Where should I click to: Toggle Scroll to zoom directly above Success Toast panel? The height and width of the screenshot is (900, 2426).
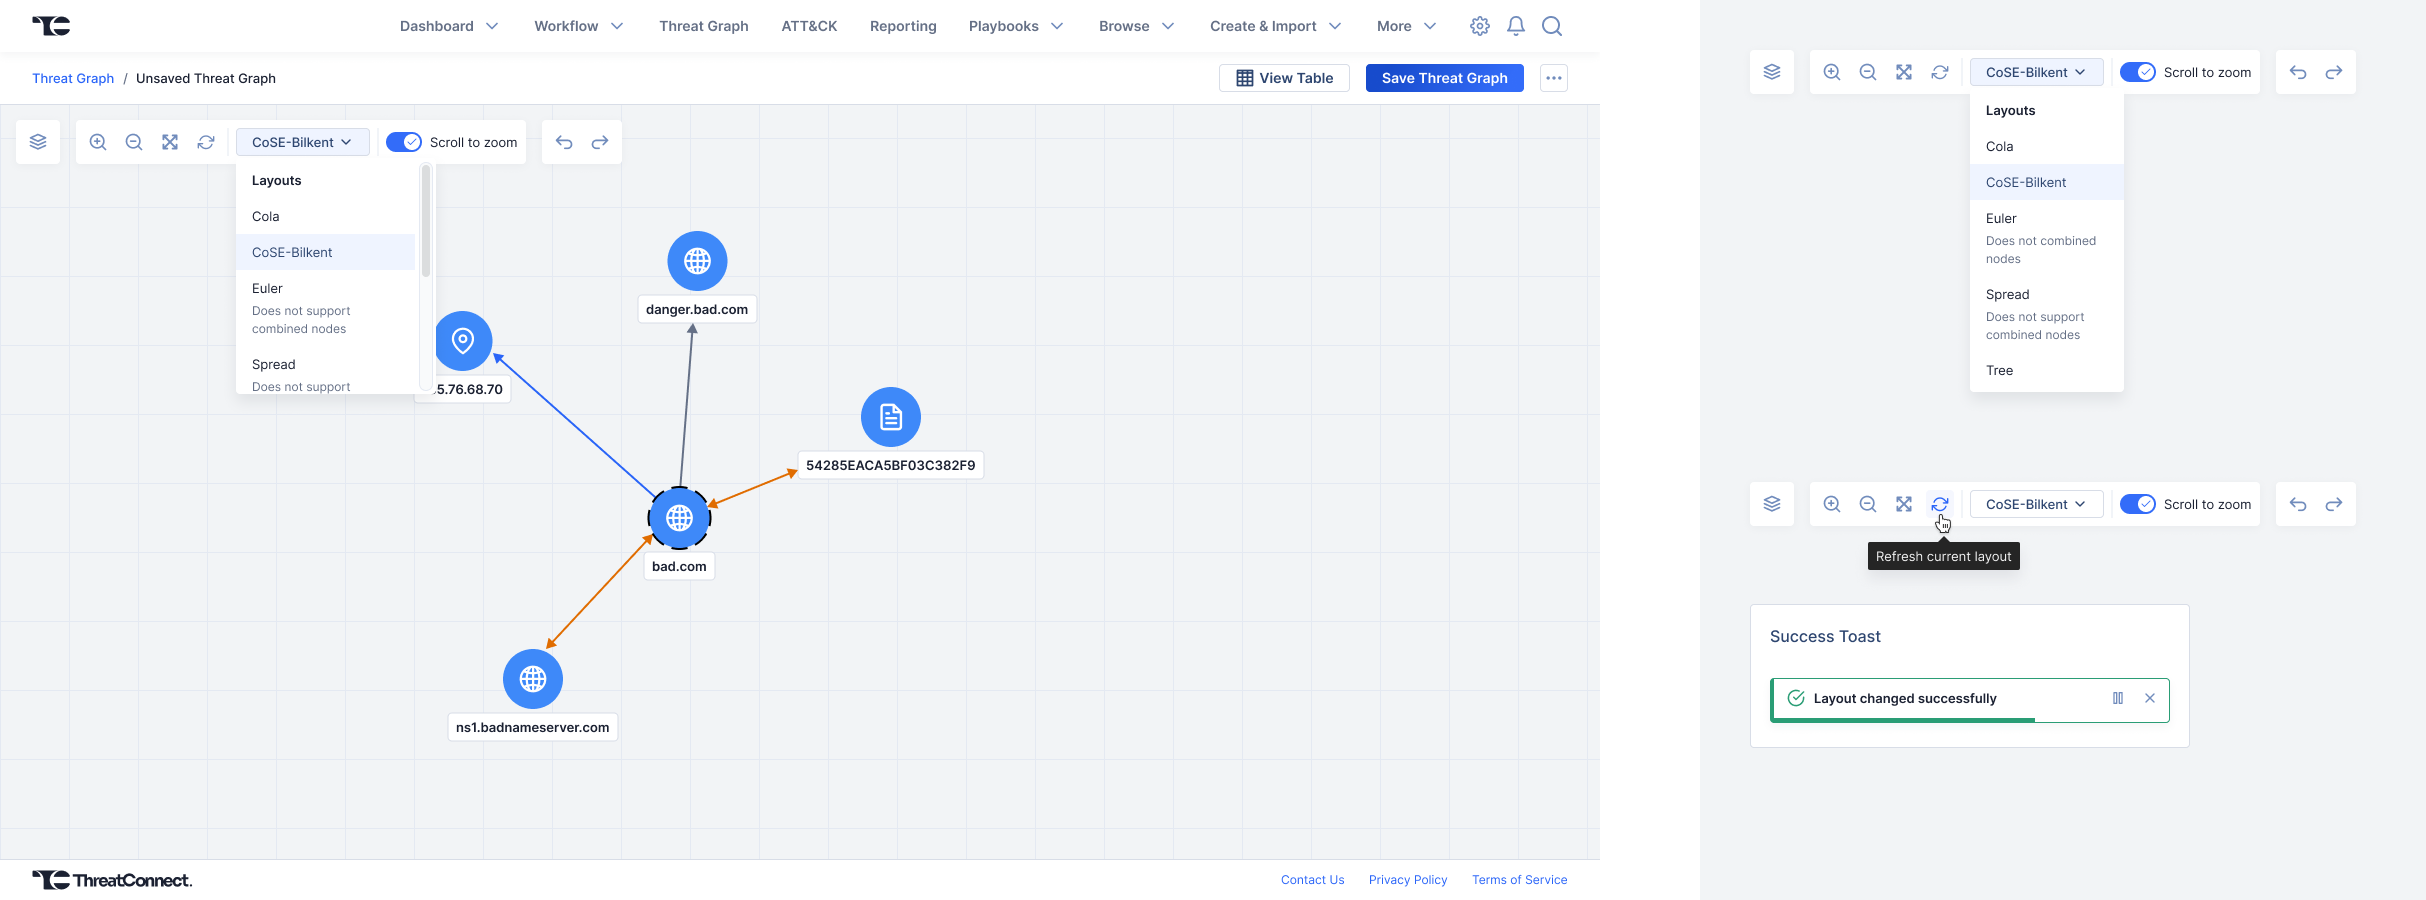[x=2138, y=504]
